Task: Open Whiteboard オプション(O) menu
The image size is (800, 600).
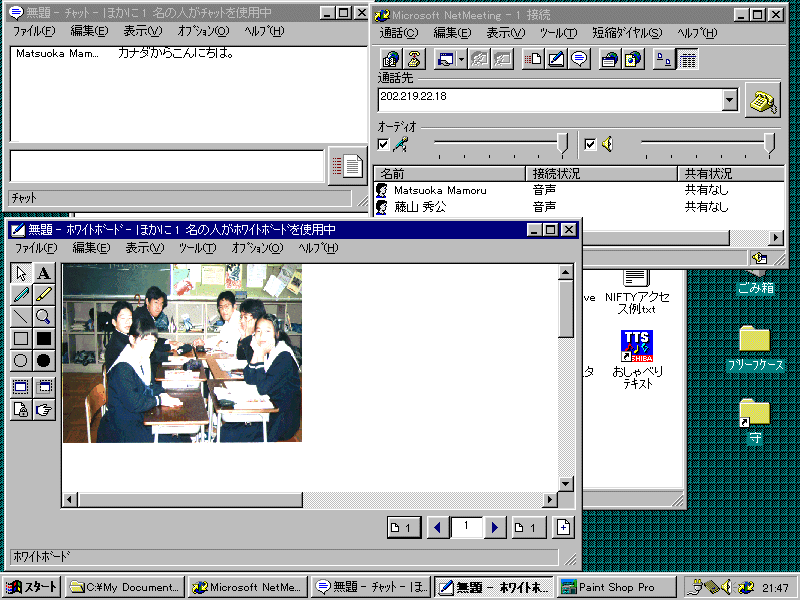Action: click(257, 248)
